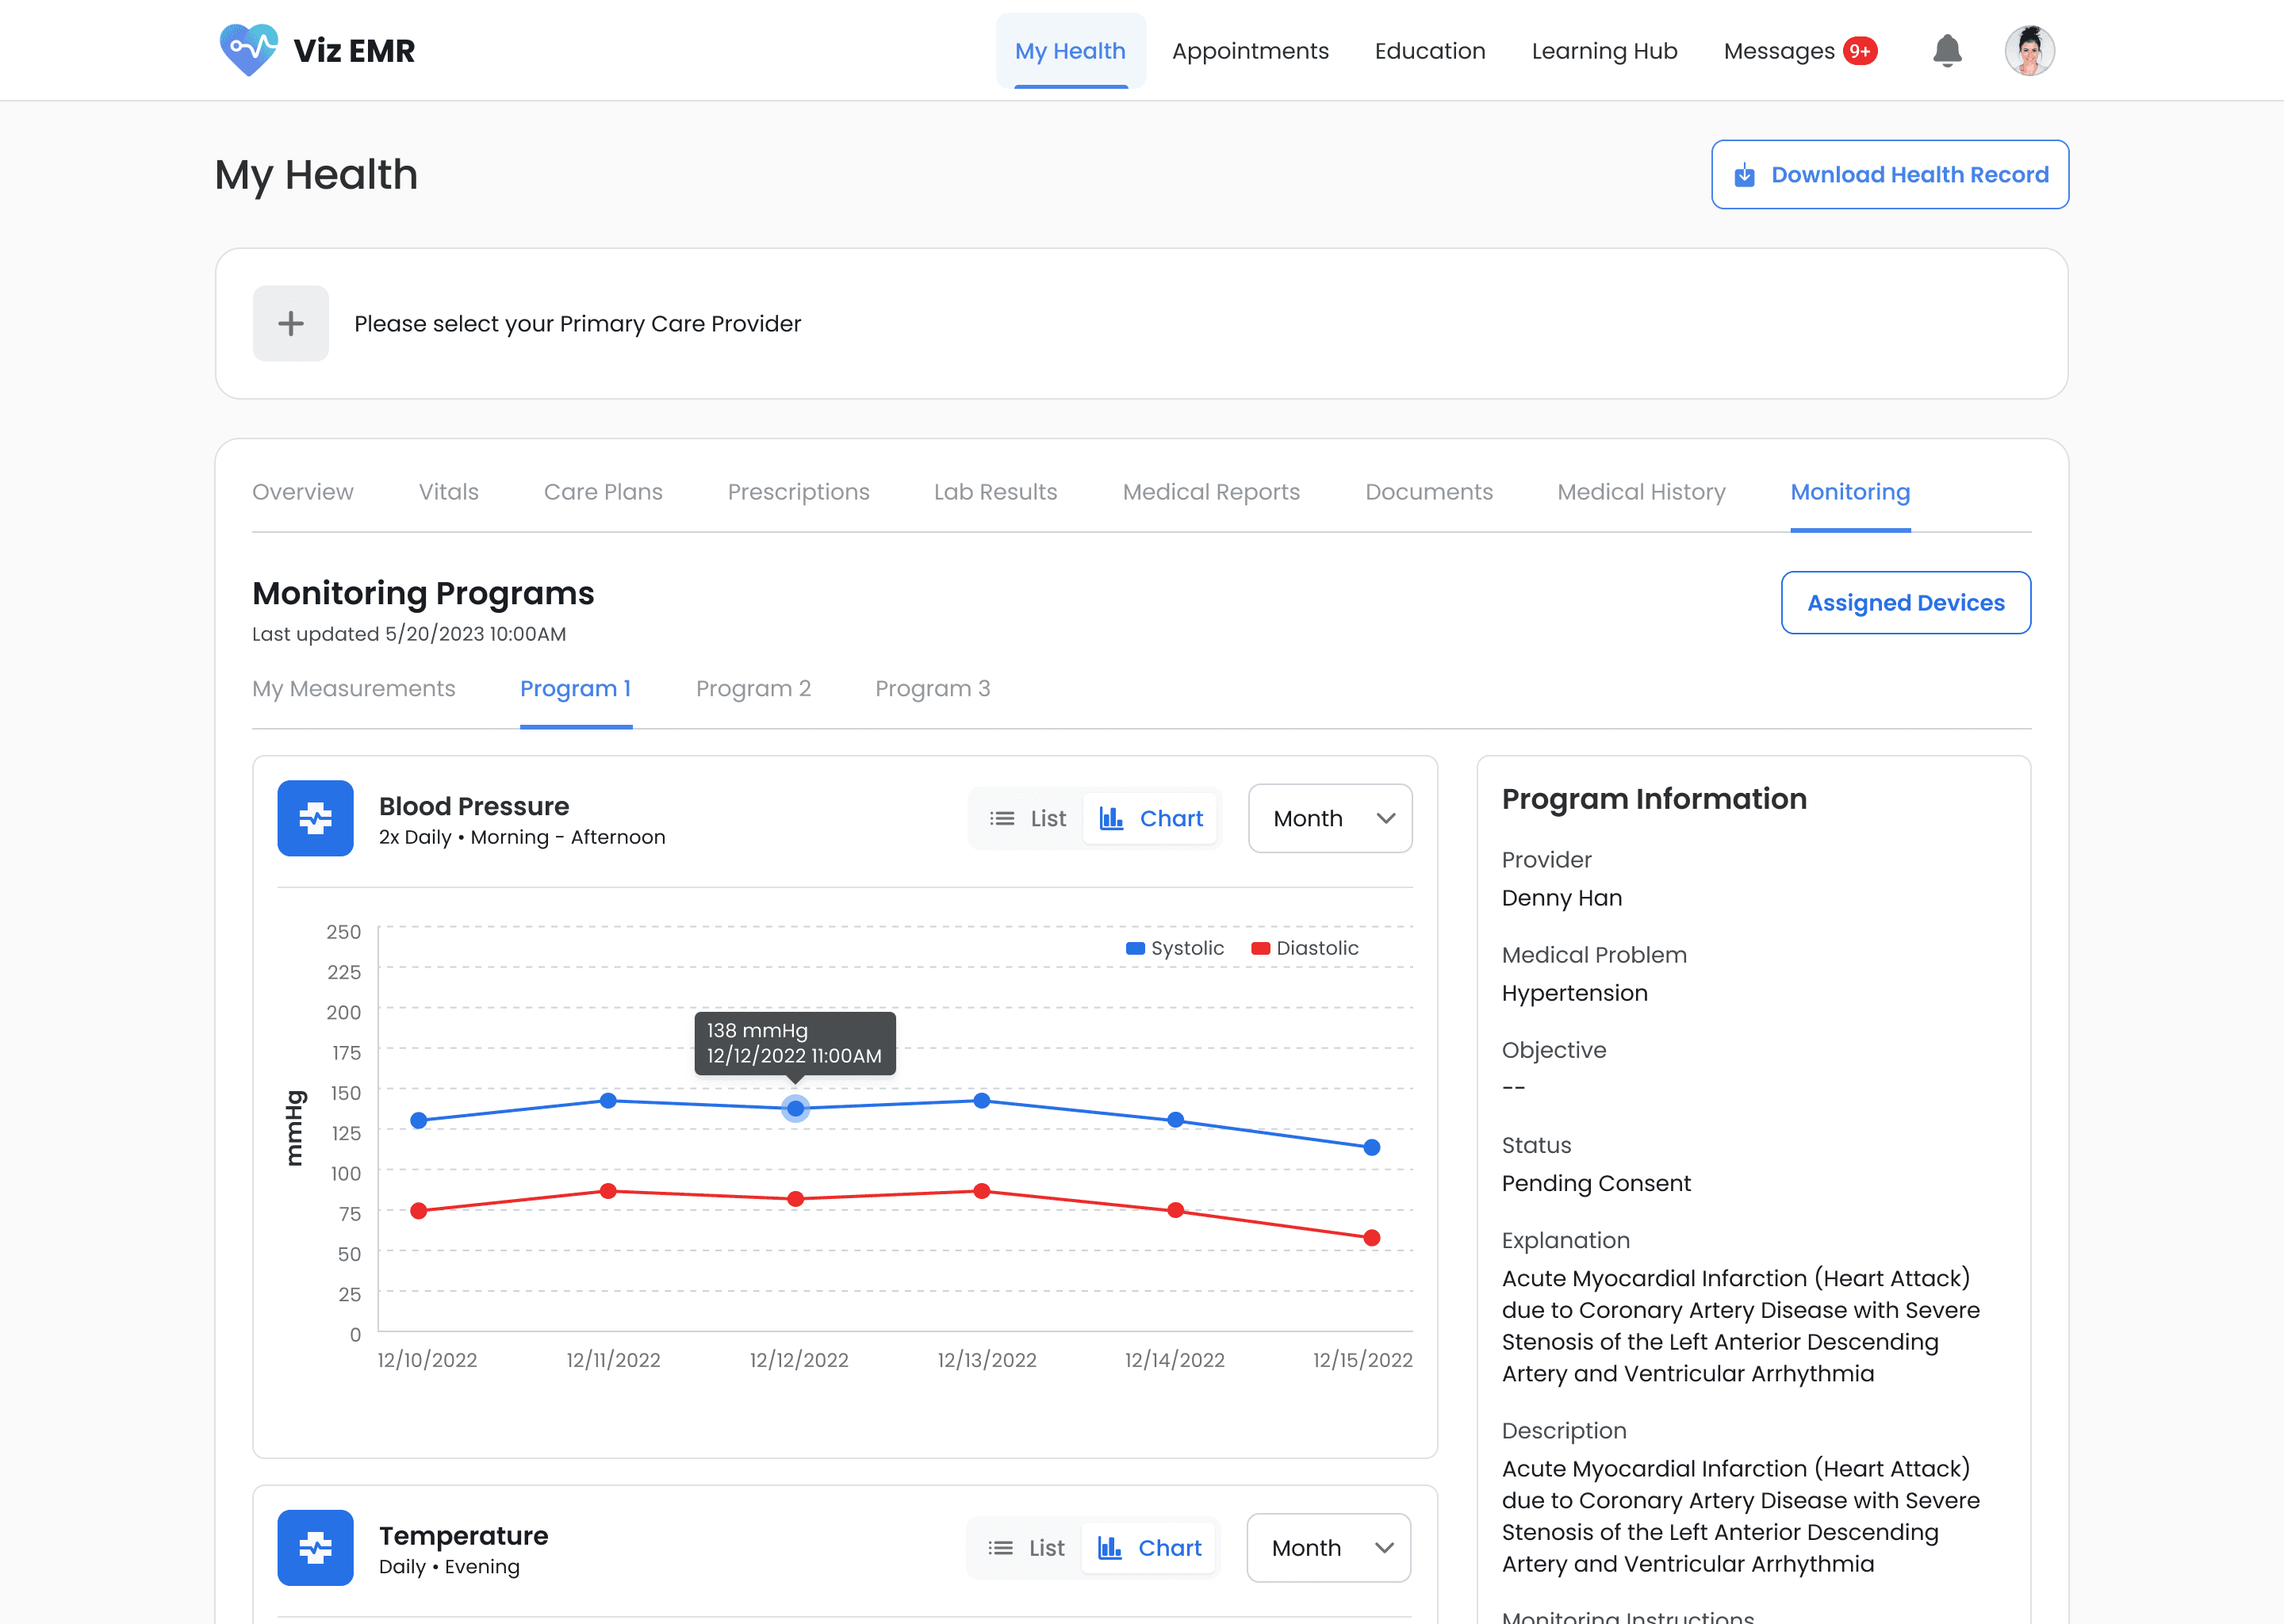Viewport: 2284px width, 1624px height.
Task: Expand Blood Pressure Month dropdown
Action: [x=1330, y=818]
